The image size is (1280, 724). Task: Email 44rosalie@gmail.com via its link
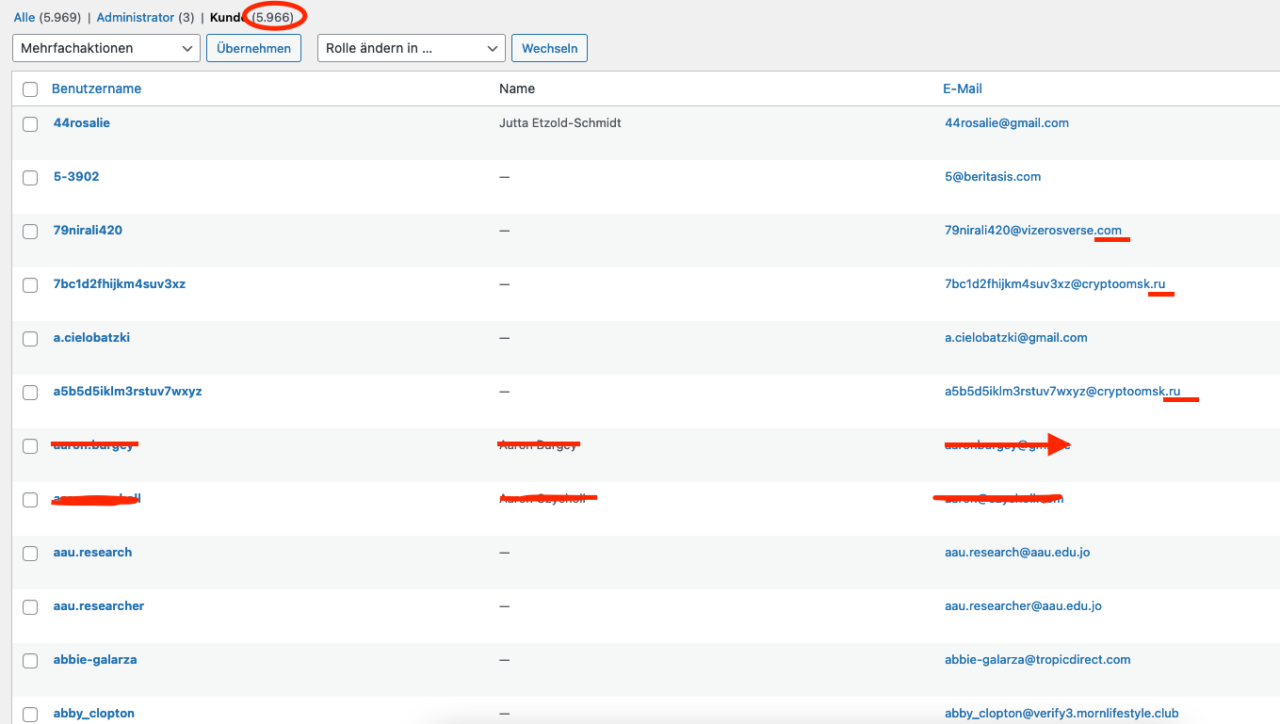point(1006,123)
